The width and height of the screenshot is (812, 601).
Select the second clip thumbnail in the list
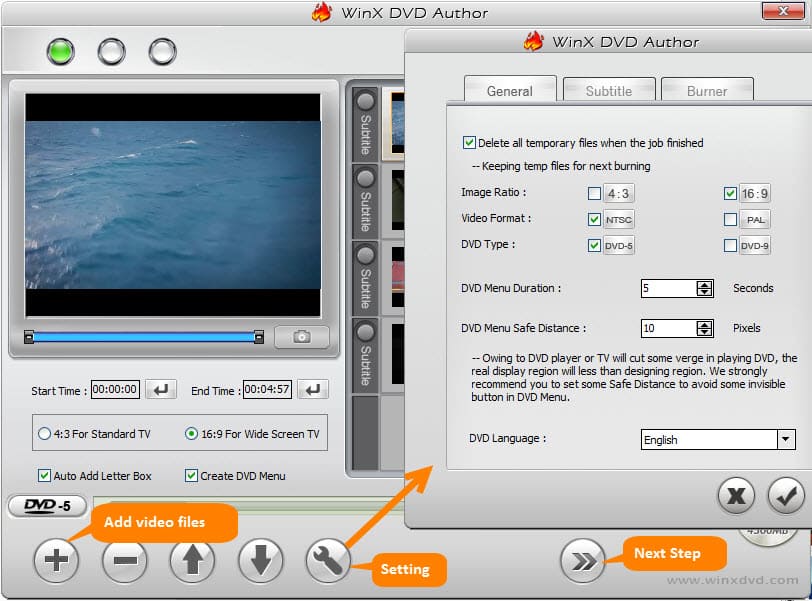(398, 200)
